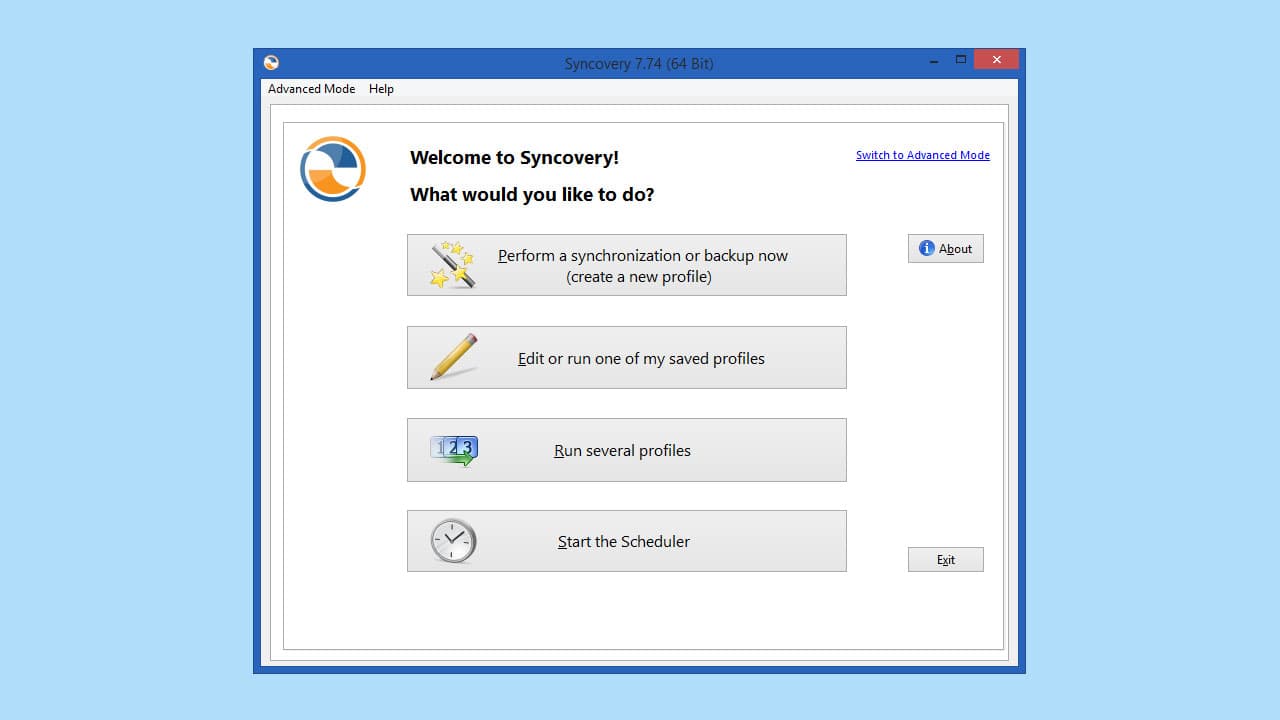The image size is (1280, 720).
Task: Click the Syncovery title bar
Action: (x=640, y=62)
